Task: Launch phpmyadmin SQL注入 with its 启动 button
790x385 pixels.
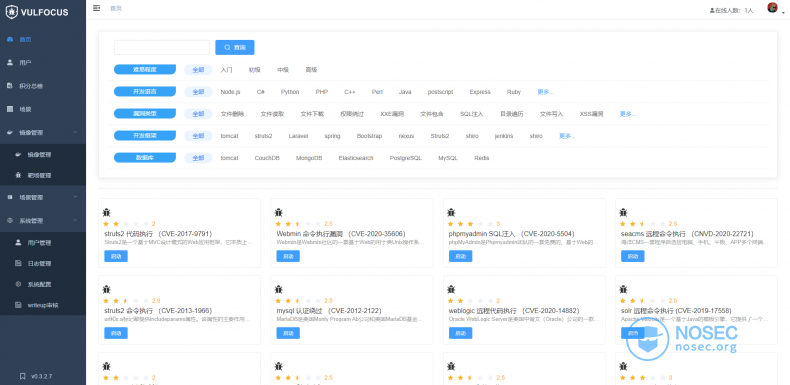Action: coord(460,256)
